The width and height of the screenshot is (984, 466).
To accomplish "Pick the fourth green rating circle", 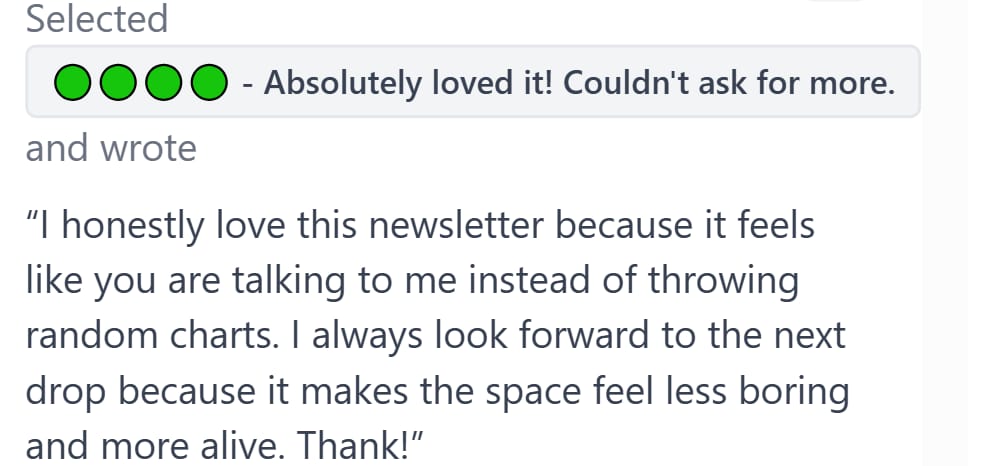I will (x=209, y=82).
